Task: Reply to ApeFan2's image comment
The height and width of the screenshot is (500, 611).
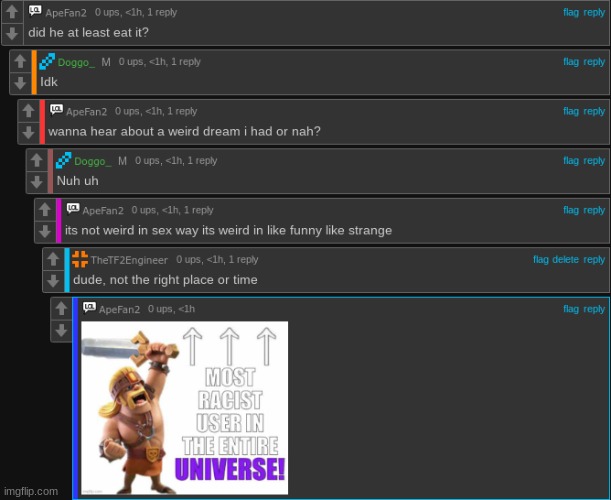Action: coord(594,309)
